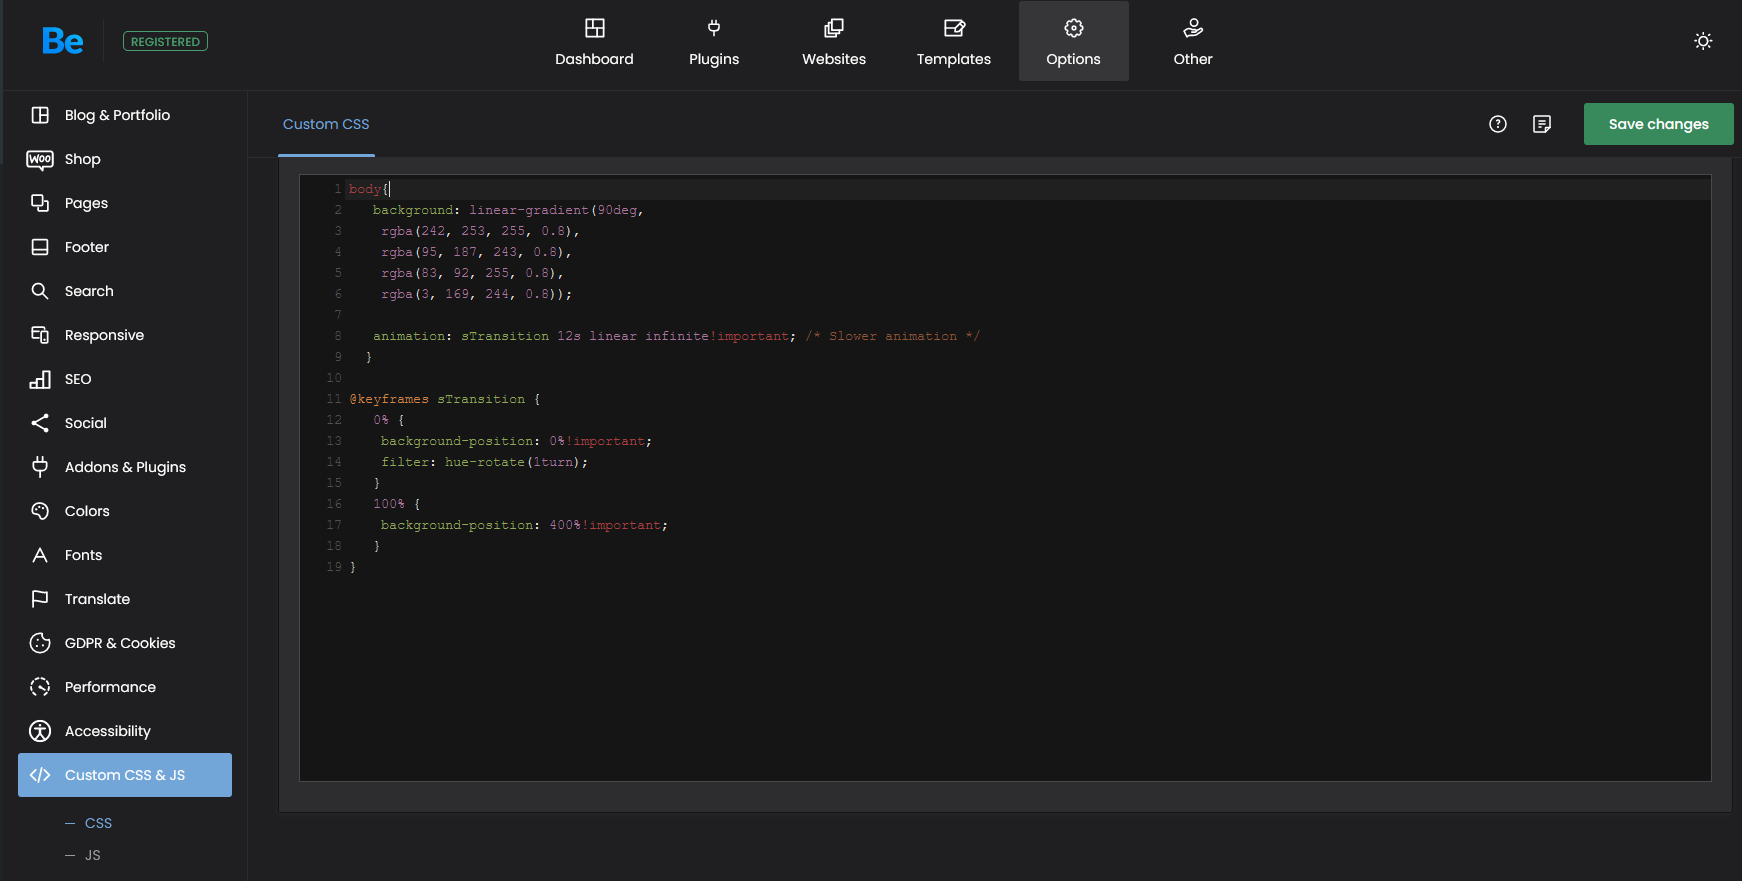Open the Other tab

1193,41
